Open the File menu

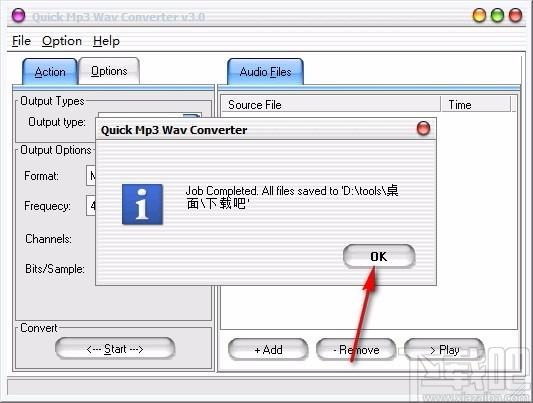click(x=21, y=41)
